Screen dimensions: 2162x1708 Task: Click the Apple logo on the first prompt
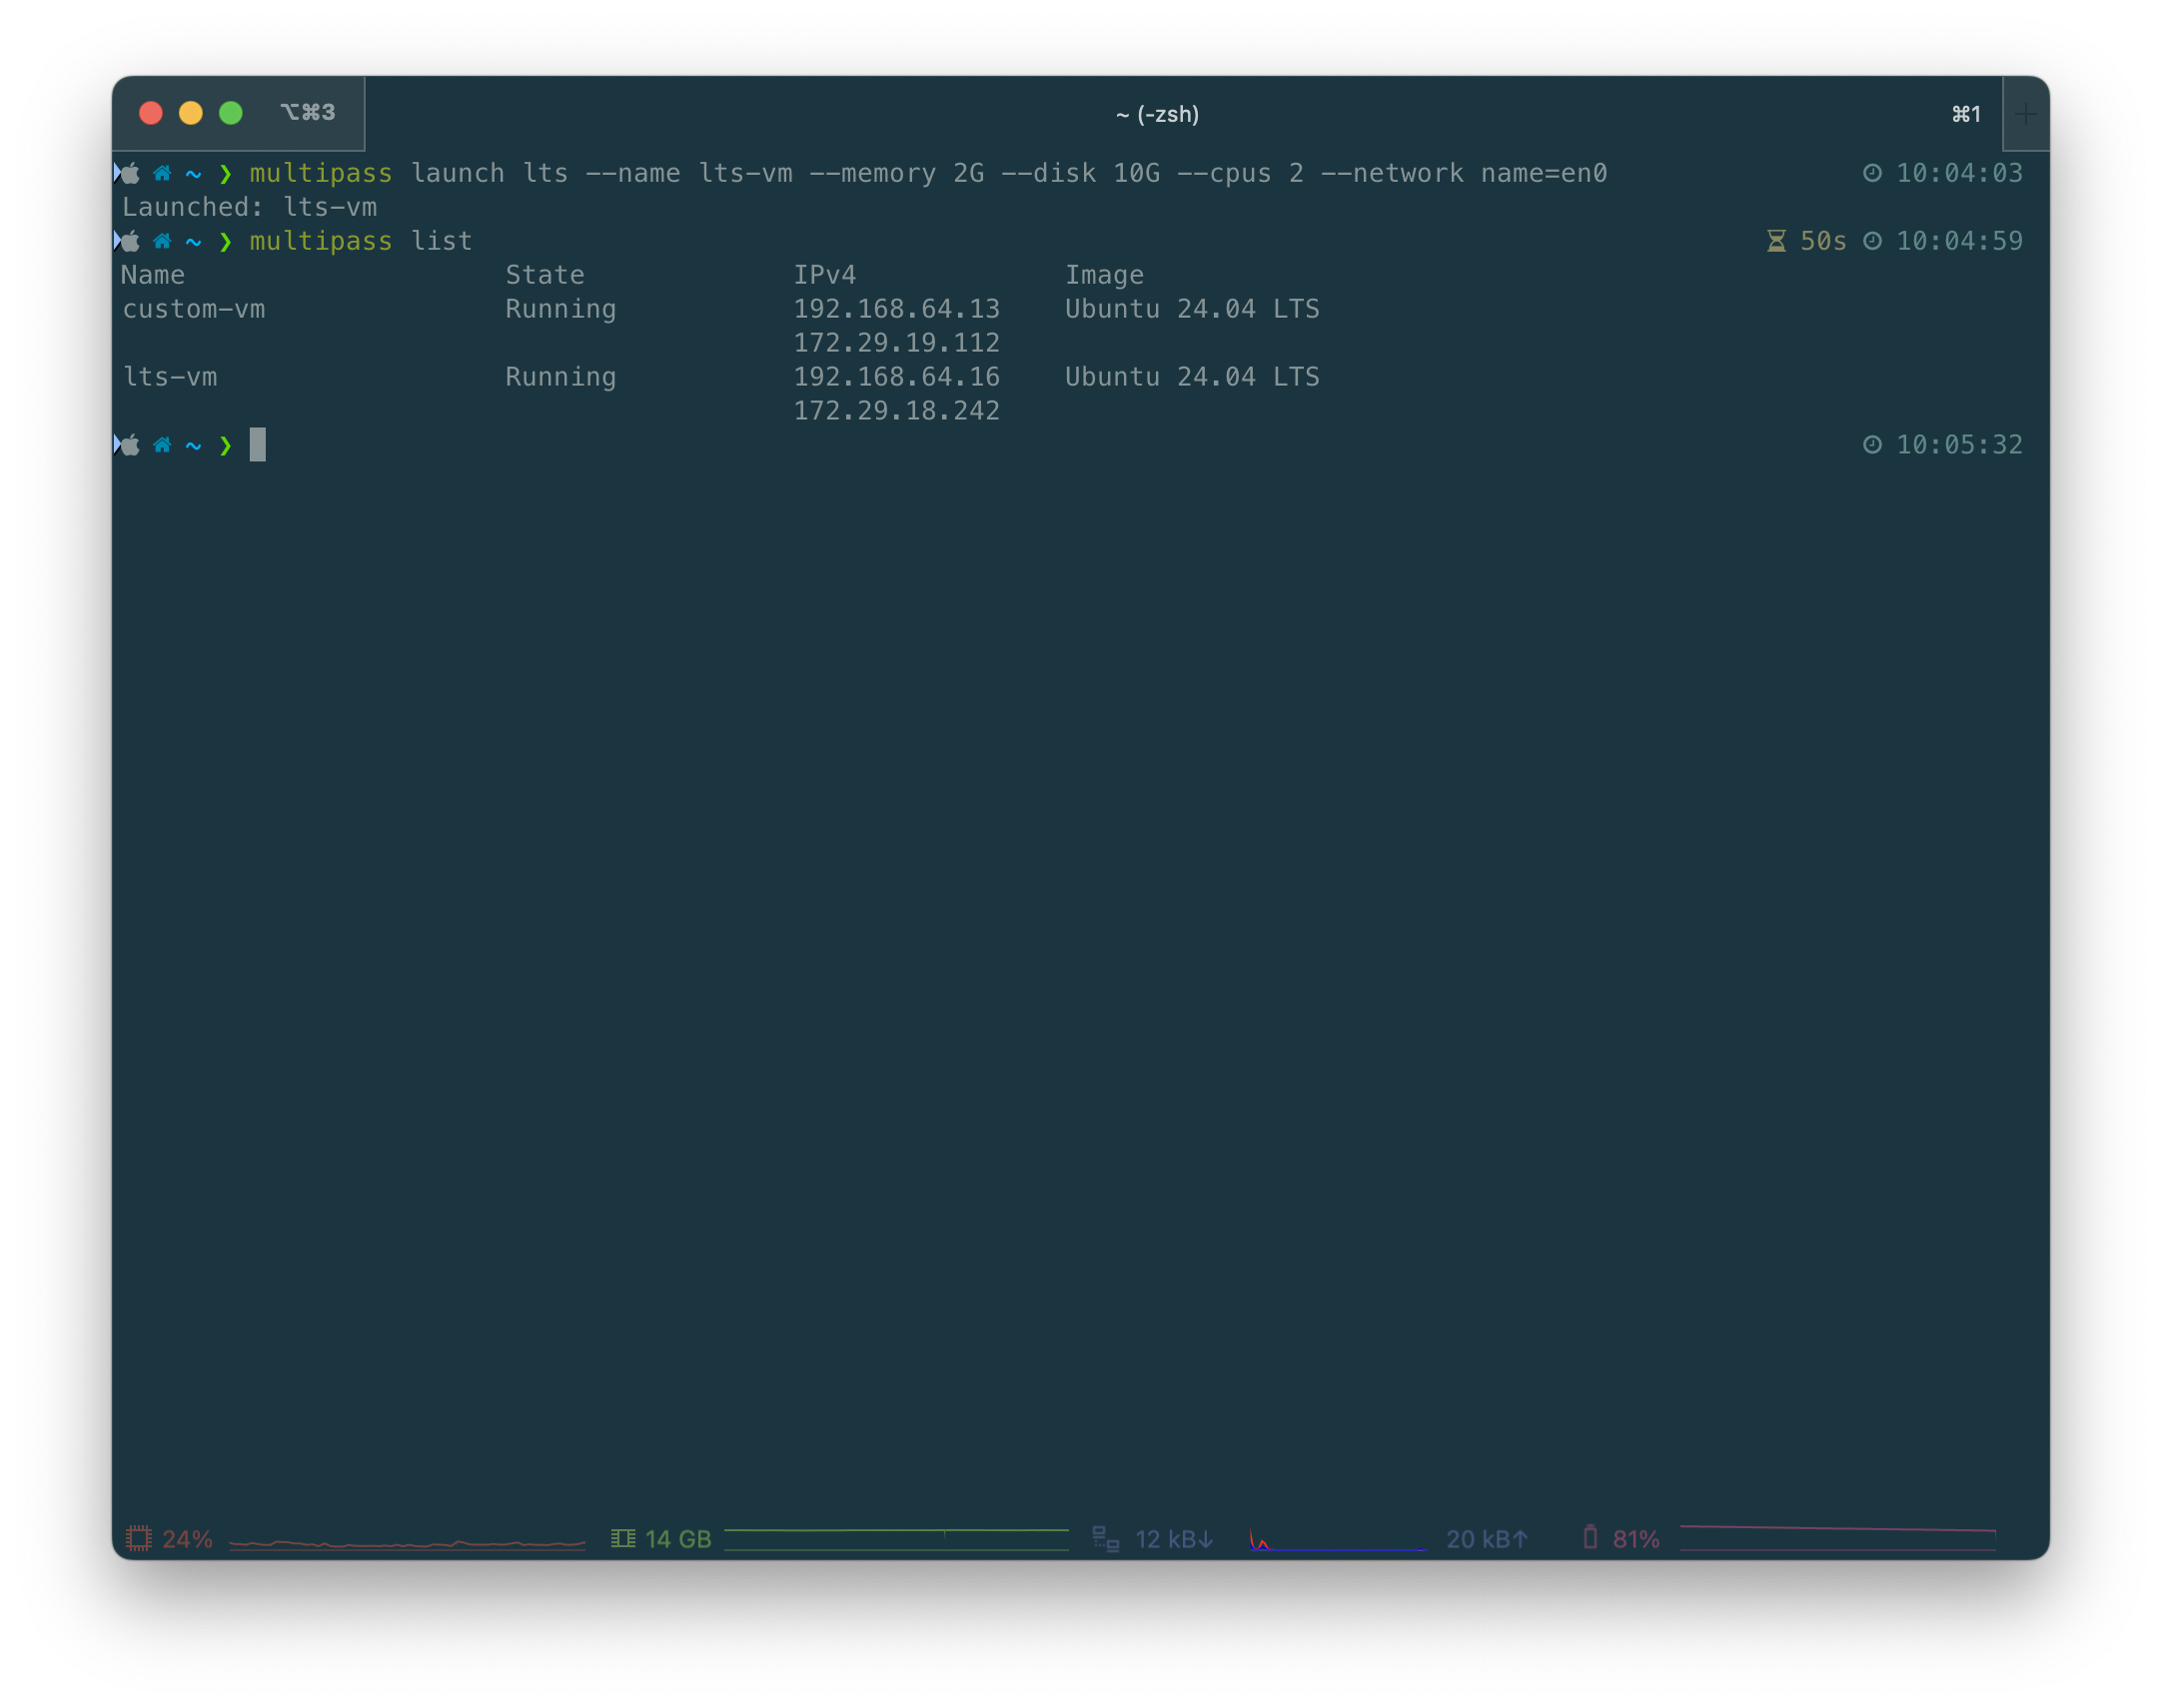pos(131,173)
